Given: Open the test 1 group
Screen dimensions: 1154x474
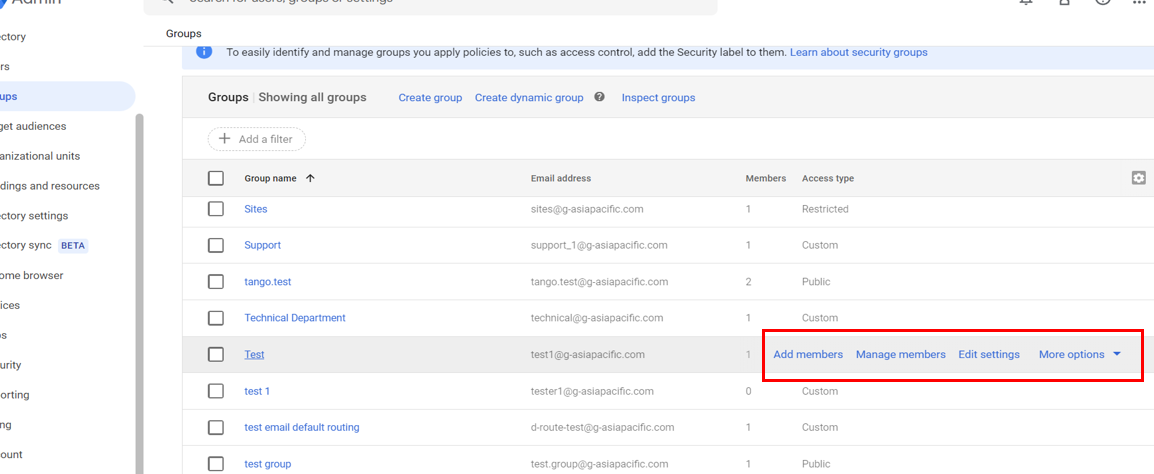Looking at the screenshot, I should coord(257,391).
